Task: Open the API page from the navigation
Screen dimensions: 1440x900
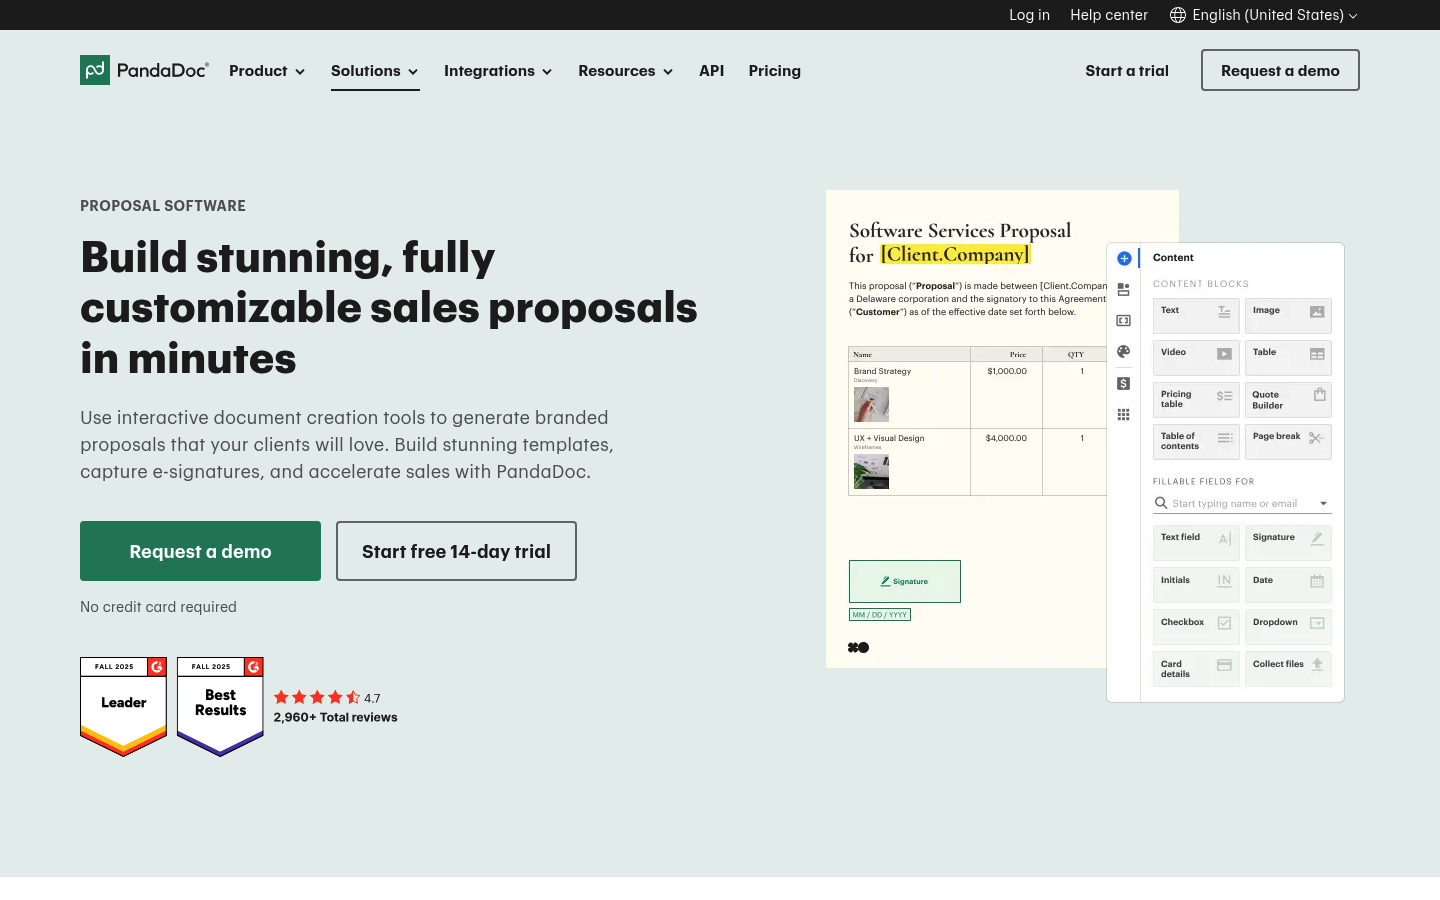Action: click(711, 71)
